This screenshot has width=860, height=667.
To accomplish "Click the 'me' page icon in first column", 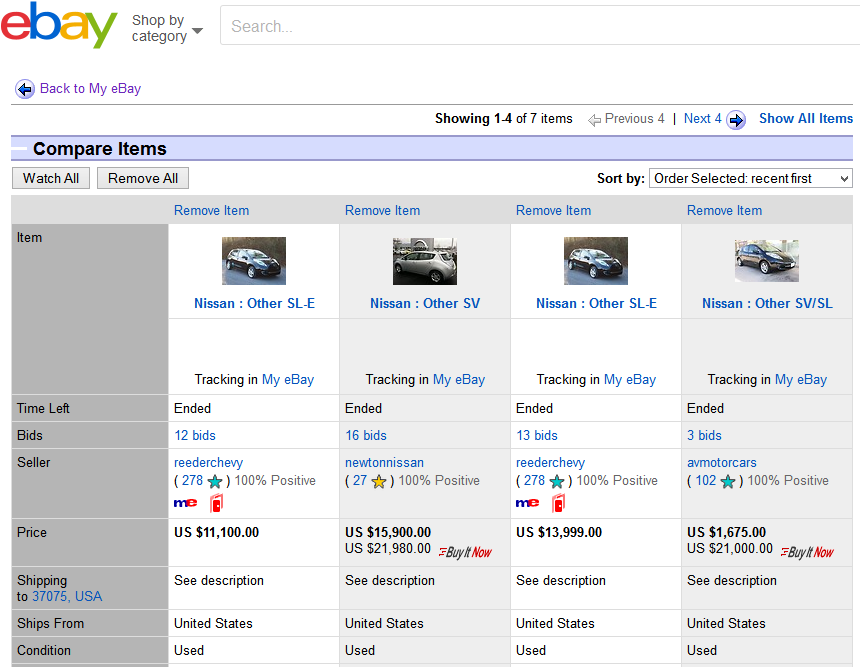I will pyautogui.click(x=186, y=503).
